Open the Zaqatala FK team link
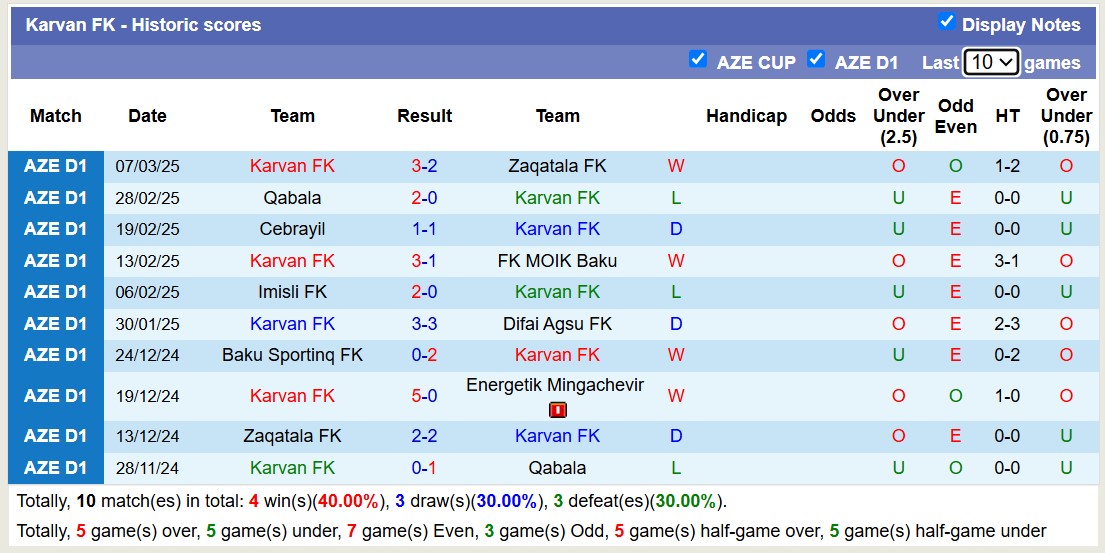The width and height of the screenshot is (1105, 553). 557,166
